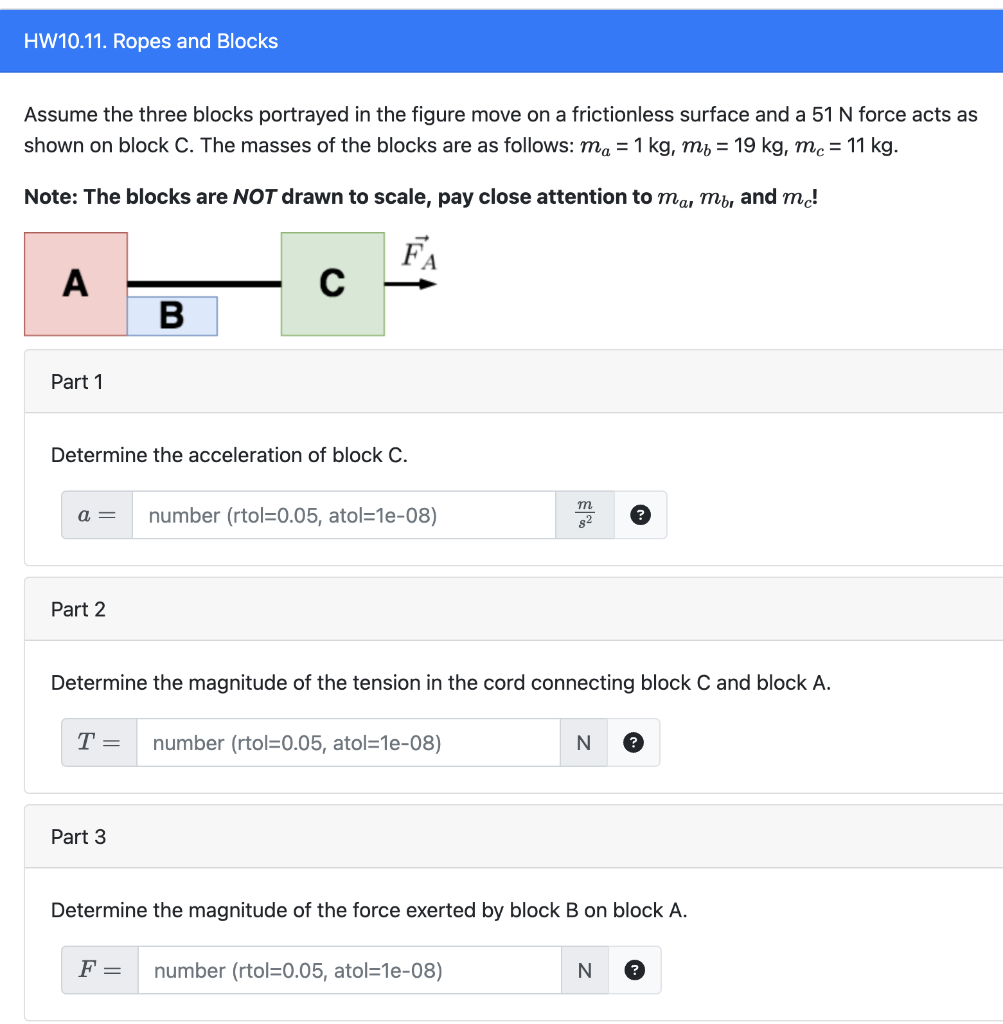Select the Part 1 panel header
Screen dimensions: 1003x1024
click(x=513, y=381)
